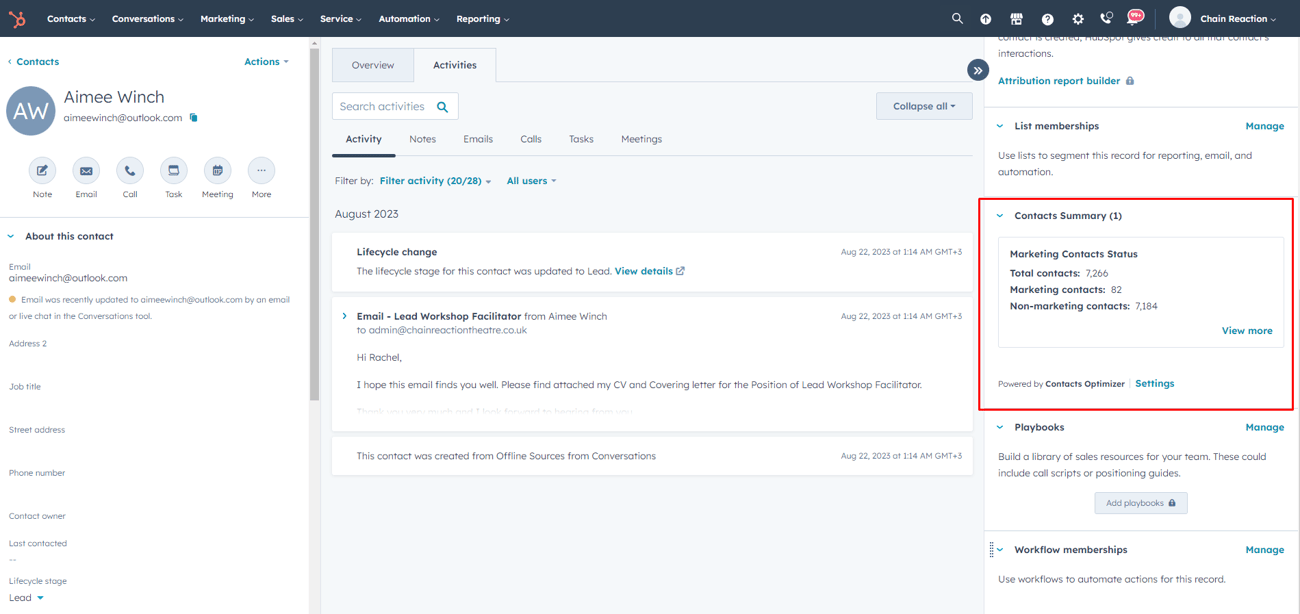Screen dimensions: 1300x614
Task: Open the Email compose icon
Action: pos(85,172)
